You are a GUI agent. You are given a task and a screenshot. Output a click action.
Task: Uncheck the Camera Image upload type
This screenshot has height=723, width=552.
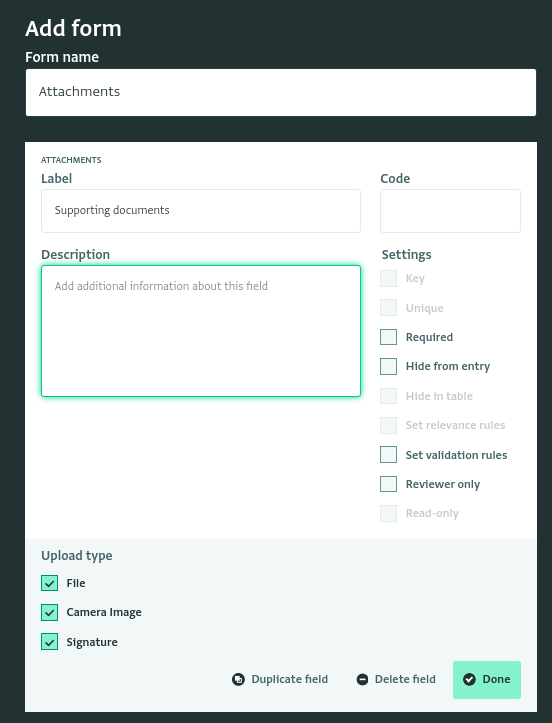(x=49, y=612)
